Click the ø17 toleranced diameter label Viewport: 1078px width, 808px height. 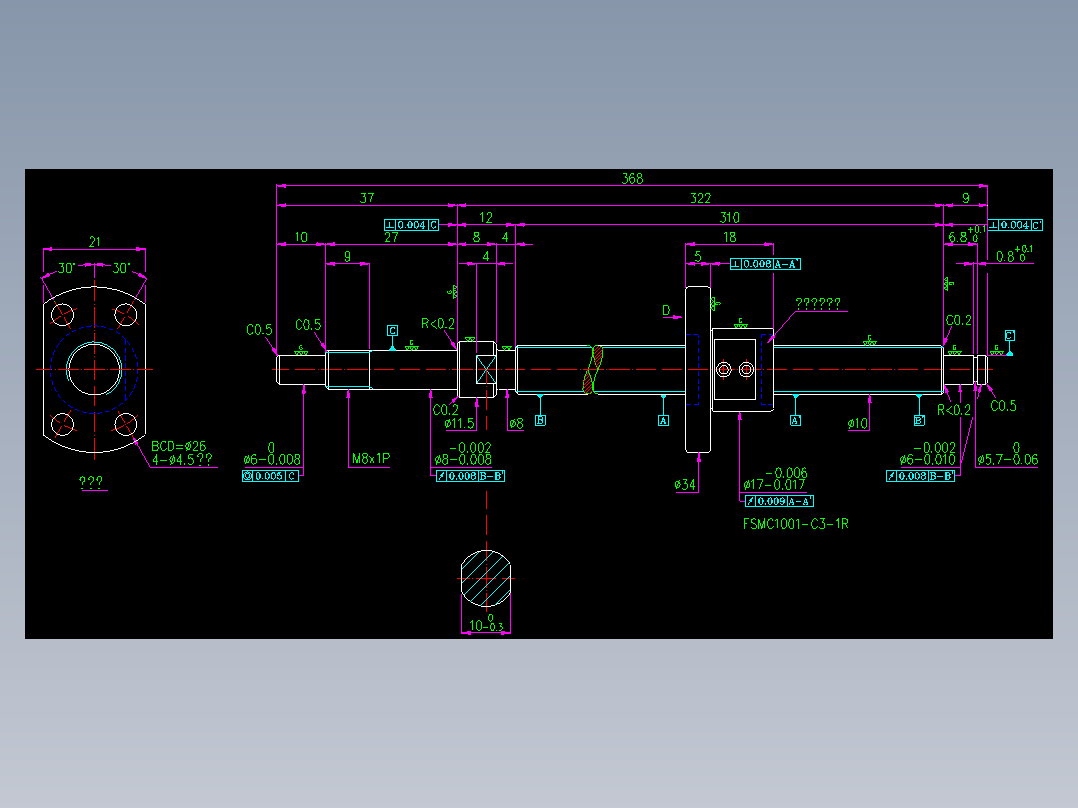(775, 479)
